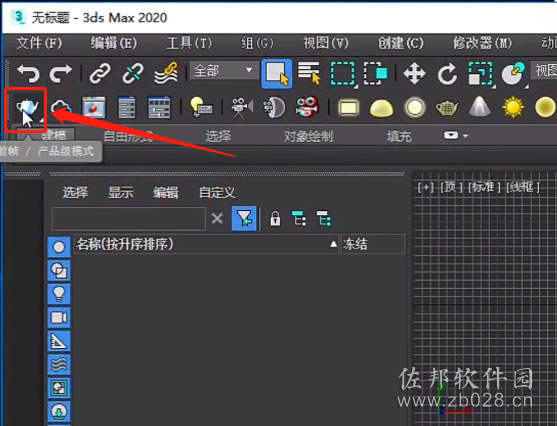Select the Scale tool

(480, 74)
